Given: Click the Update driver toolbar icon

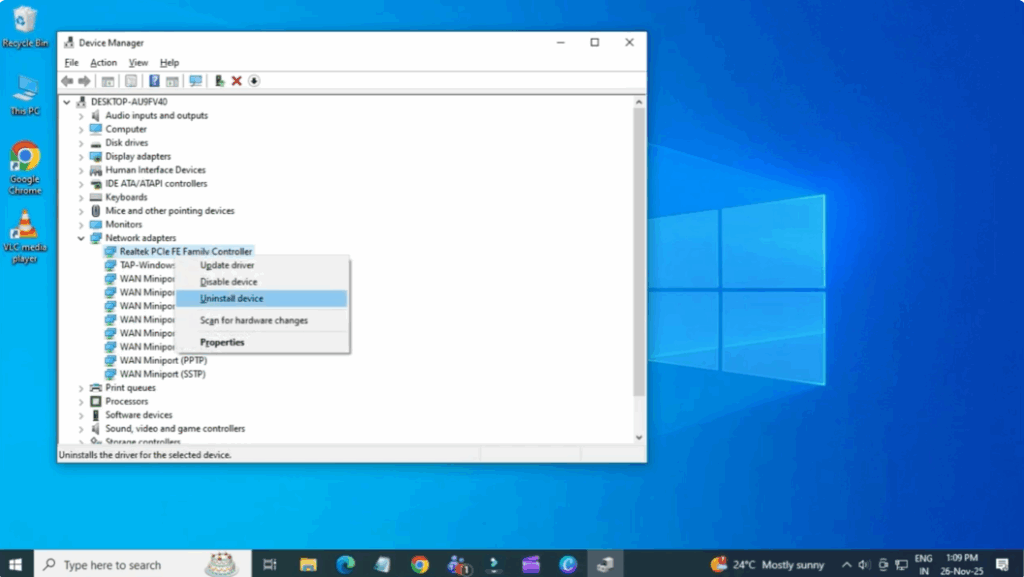Looking at the screenshot, I should (x=219, y=81).
